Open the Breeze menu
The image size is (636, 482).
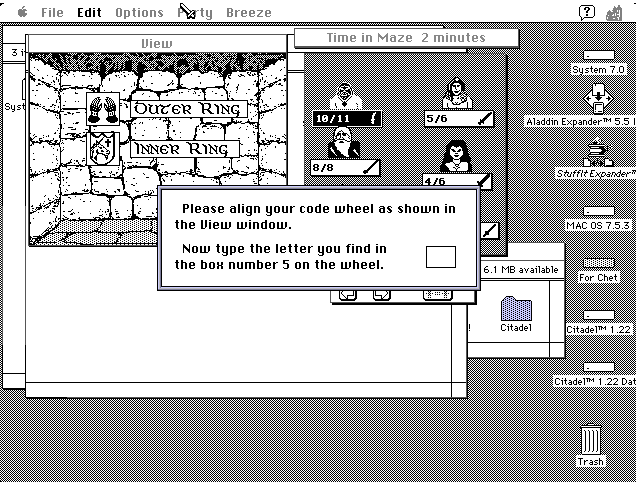(249, 13)
